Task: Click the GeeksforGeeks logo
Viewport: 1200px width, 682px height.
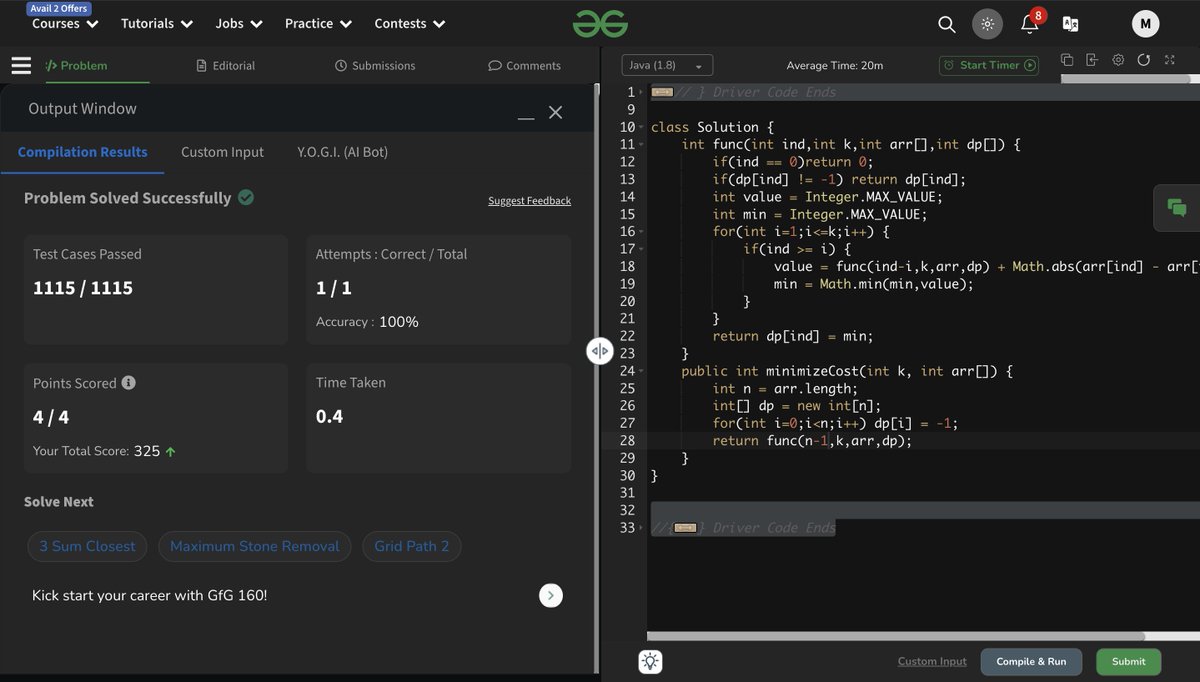Action: (600, 22)
